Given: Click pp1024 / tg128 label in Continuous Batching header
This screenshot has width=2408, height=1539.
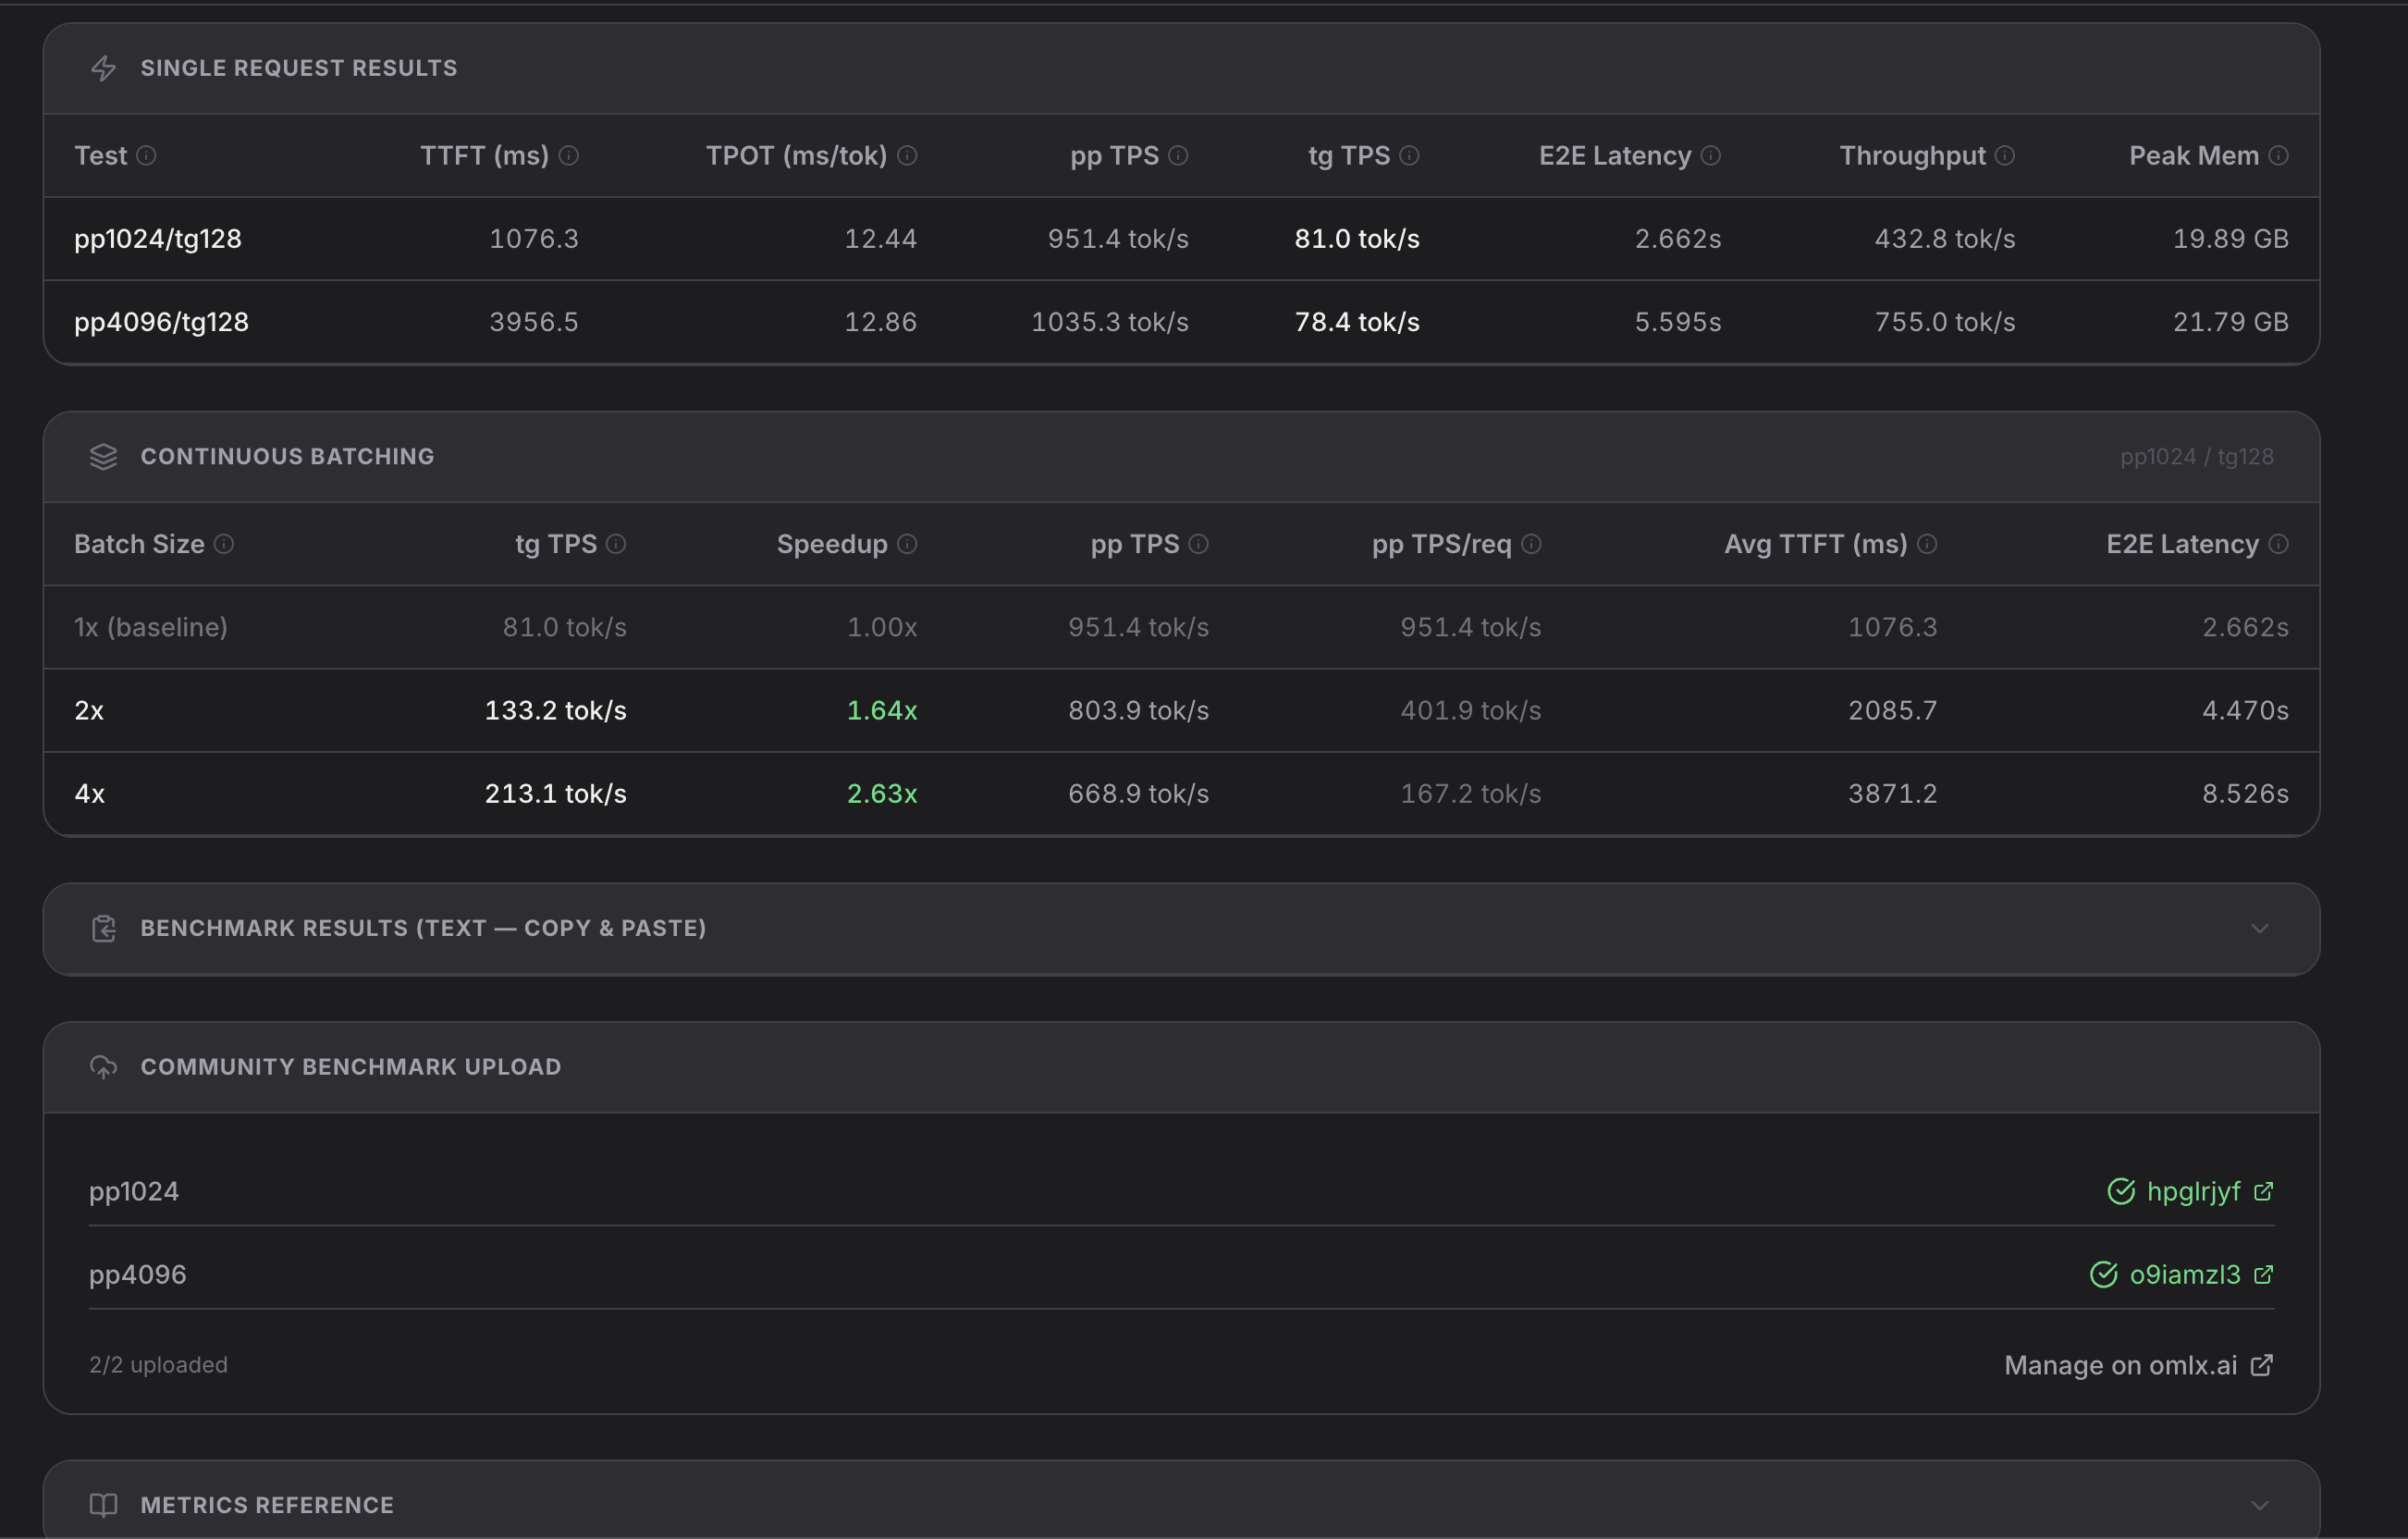Looking at the screenshot, I should [x=2197, y=457].
